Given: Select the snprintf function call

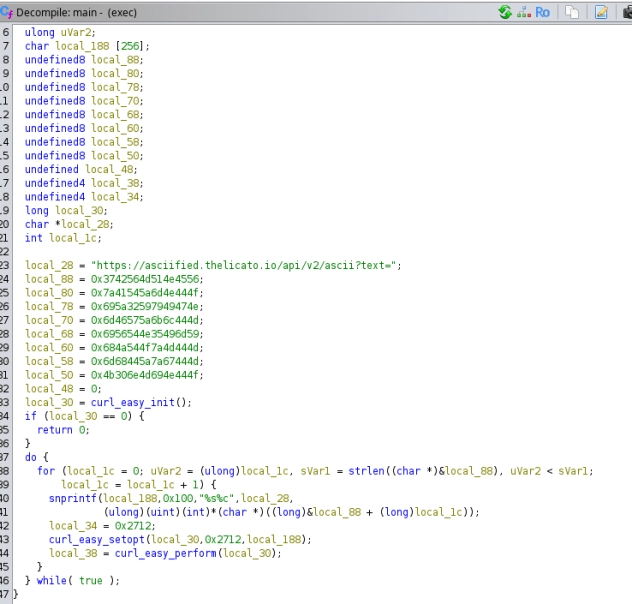Looking at the screenshot, I should [x=71, y=498].
